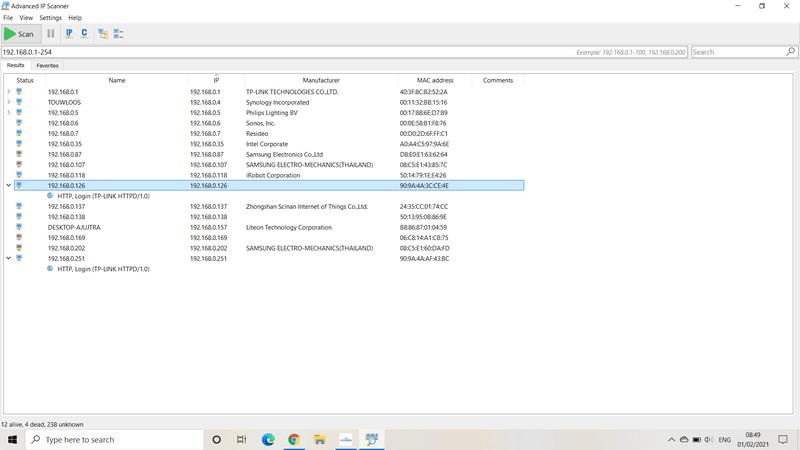
Task: Click the class C subnet toolbar icon
Action: coord(84,34)
